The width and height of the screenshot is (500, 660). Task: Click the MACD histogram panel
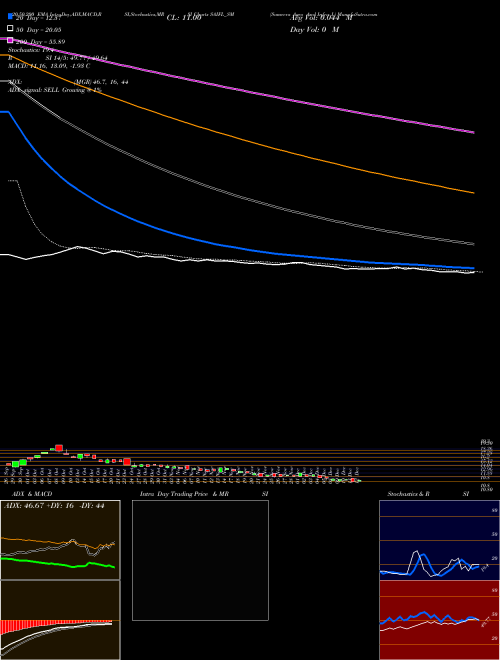pyautogui.click(x=60, y=620)
